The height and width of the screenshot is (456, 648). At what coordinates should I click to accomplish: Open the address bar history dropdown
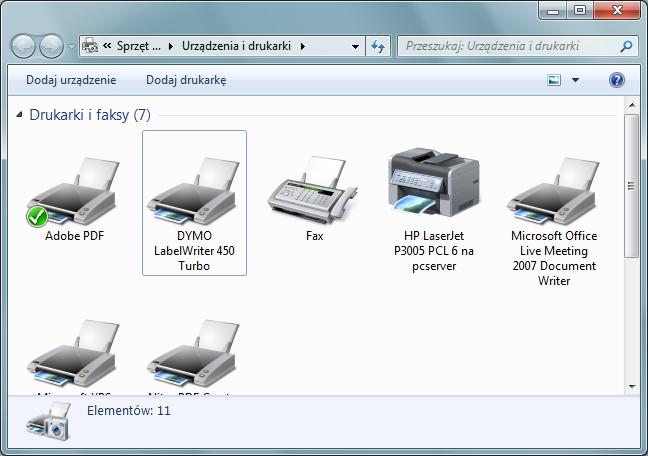(x=355, y=46)
